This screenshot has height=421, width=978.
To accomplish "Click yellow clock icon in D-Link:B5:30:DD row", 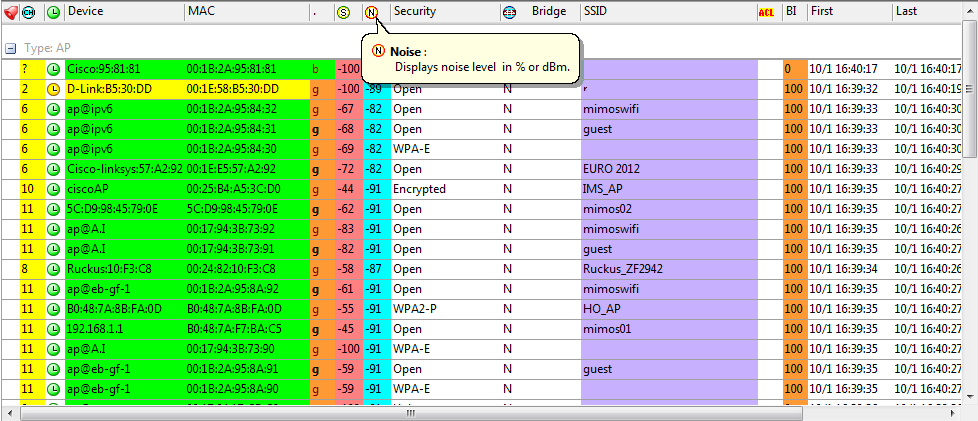I will coord(54,89).
